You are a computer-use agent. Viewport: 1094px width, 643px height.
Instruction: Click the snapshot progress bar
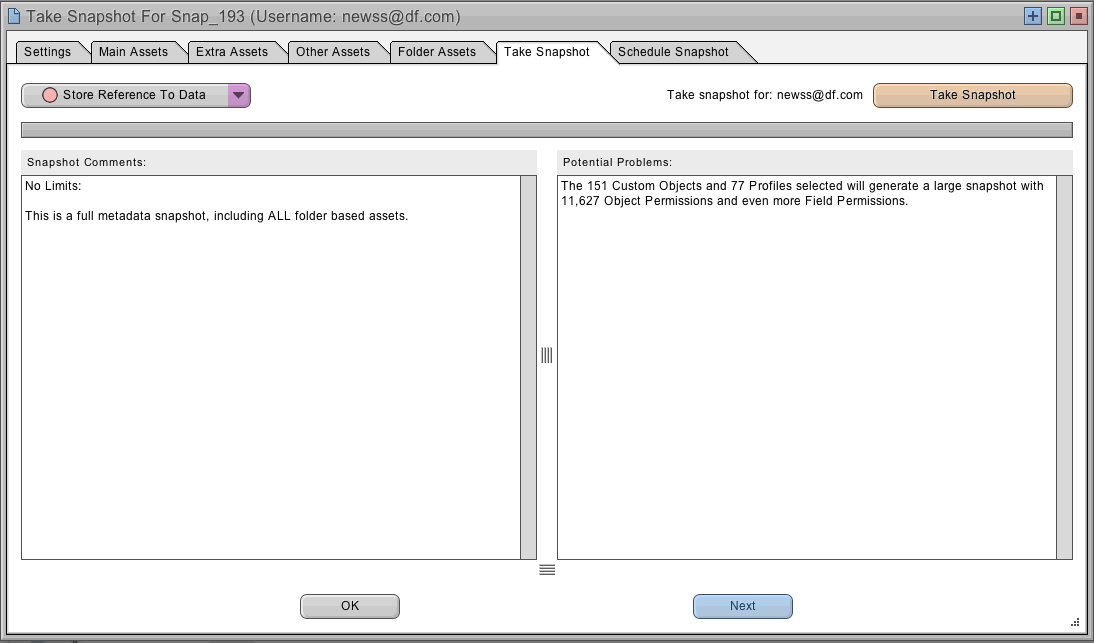point(546,130)
